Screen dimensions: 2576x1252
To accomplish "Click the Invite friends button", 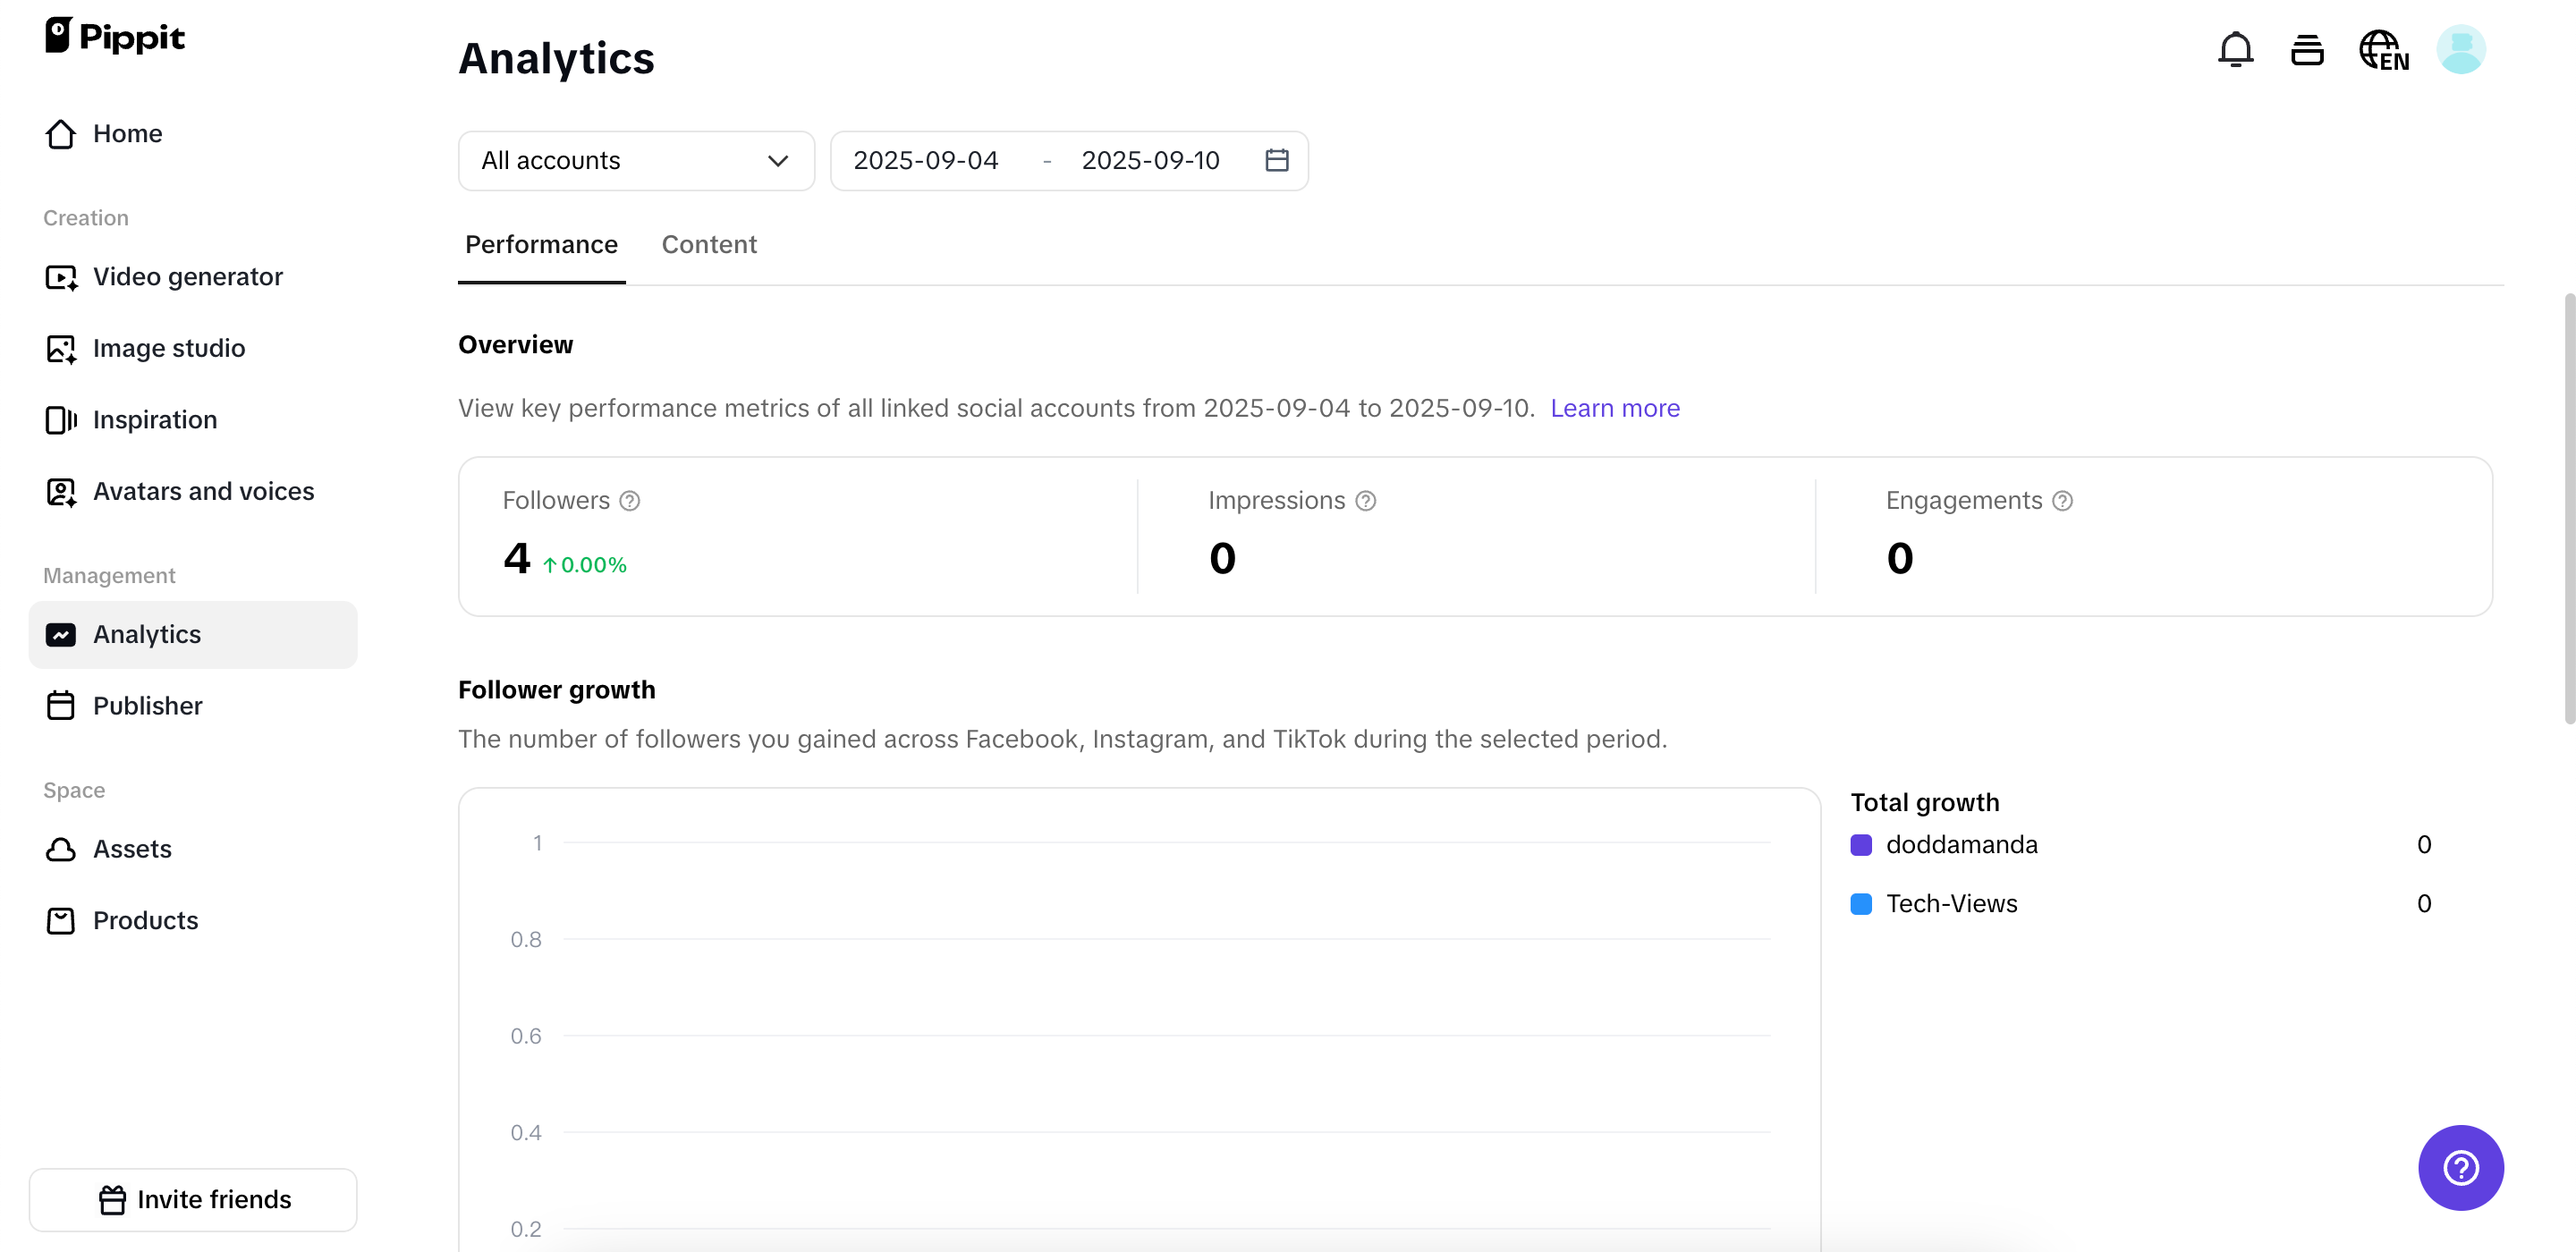I will pyautogui.click(x=193, y=1199).
